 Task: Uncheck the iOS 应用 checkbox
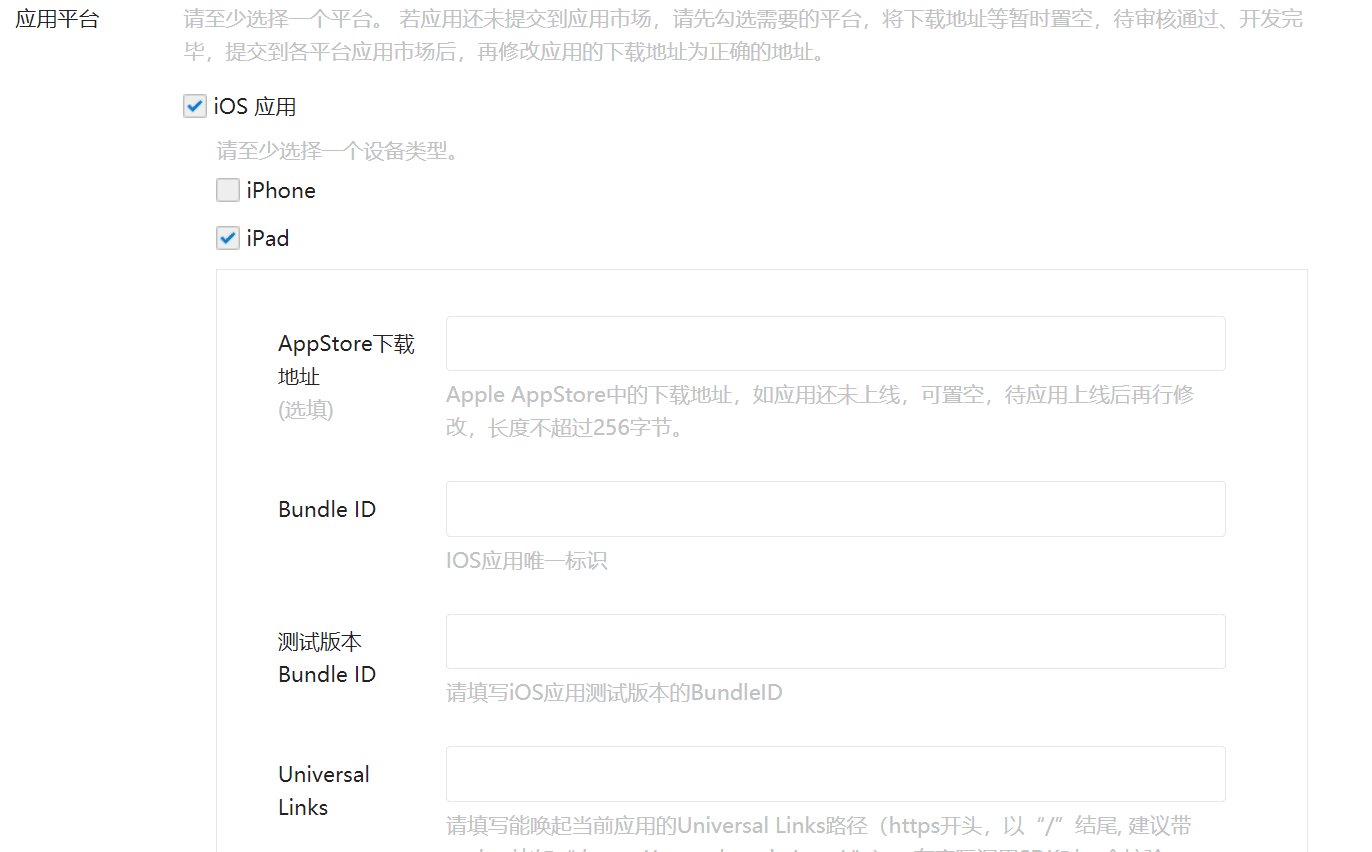click(195, 106)
